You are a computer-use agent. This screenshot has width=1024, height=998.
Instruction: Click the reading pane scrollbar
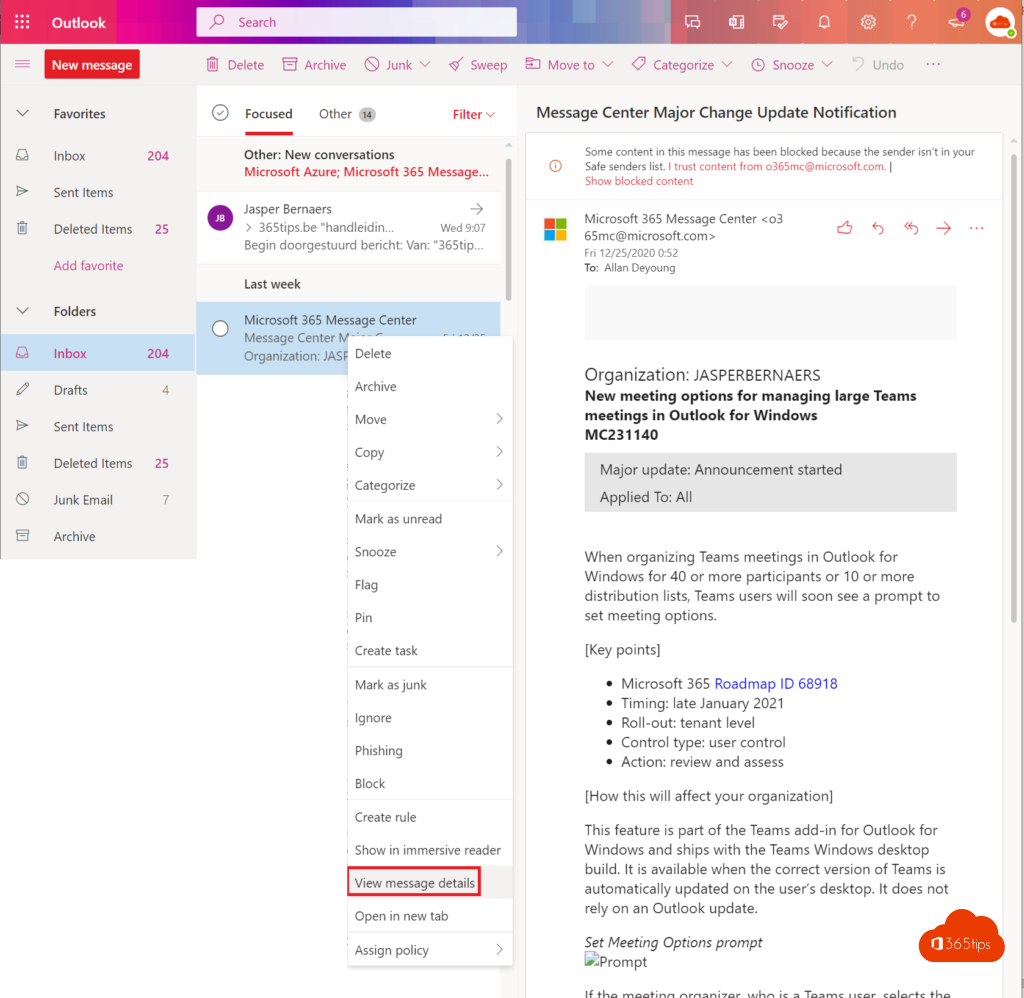(x=1014, y=388)
